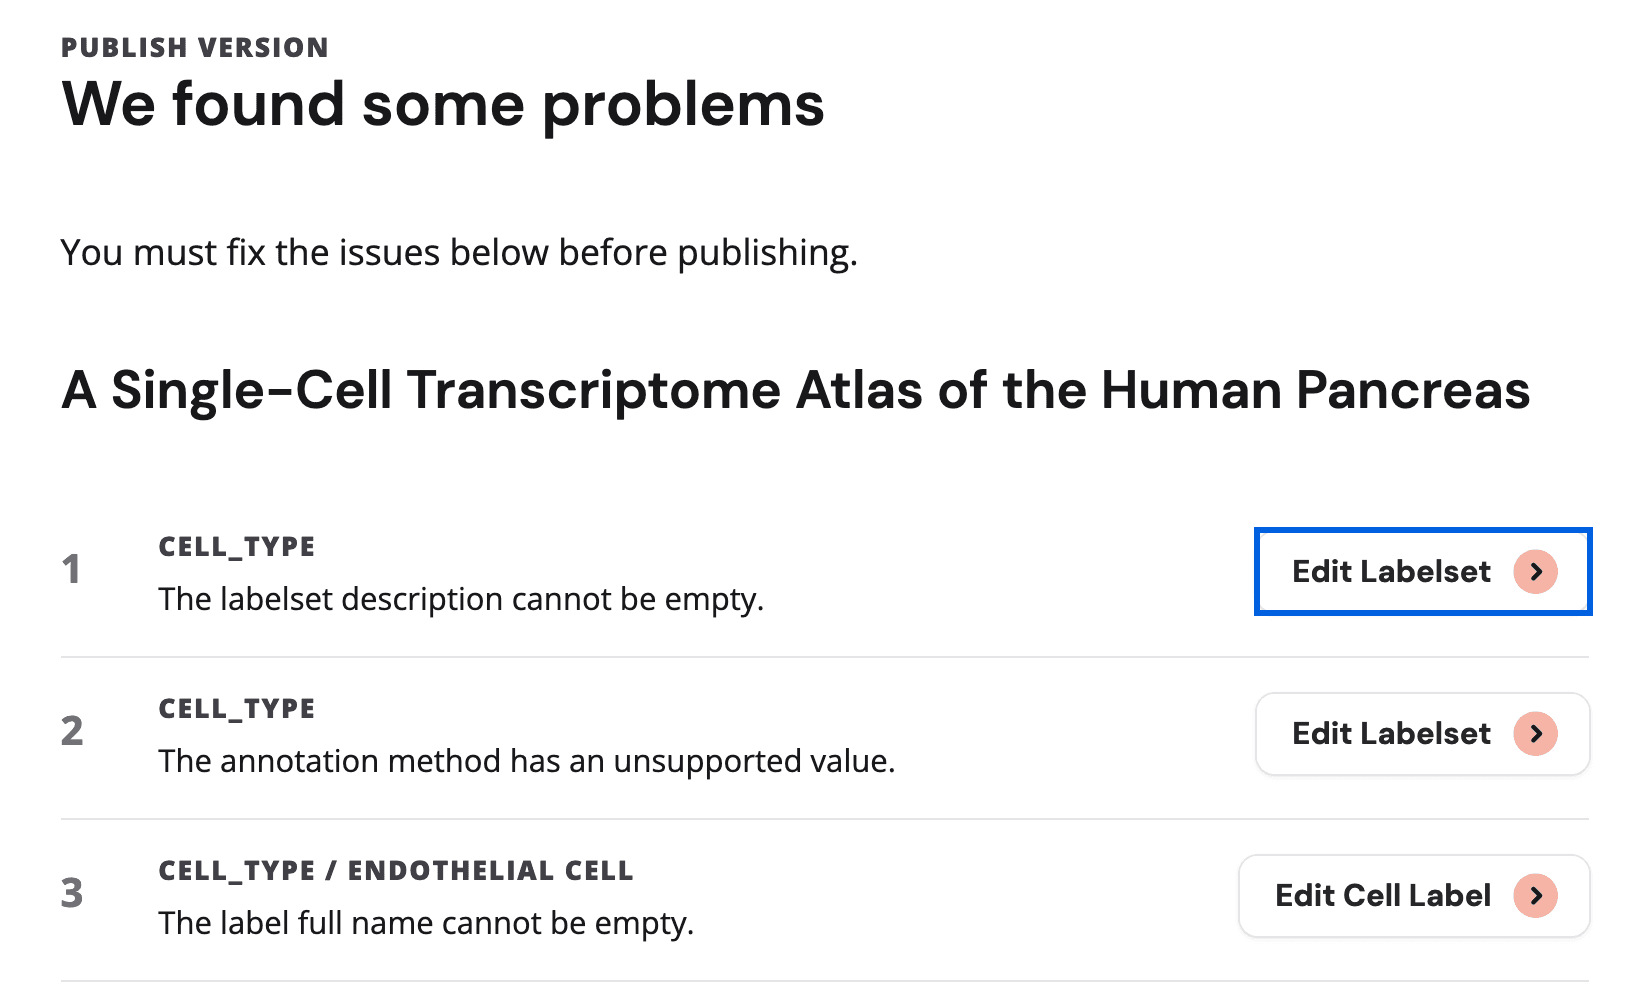The image size is (1634, 982).
Task: Open the highlighted Edit Labelset action for issue 1
Action: pyautogui.click(x=1421, y=571)
